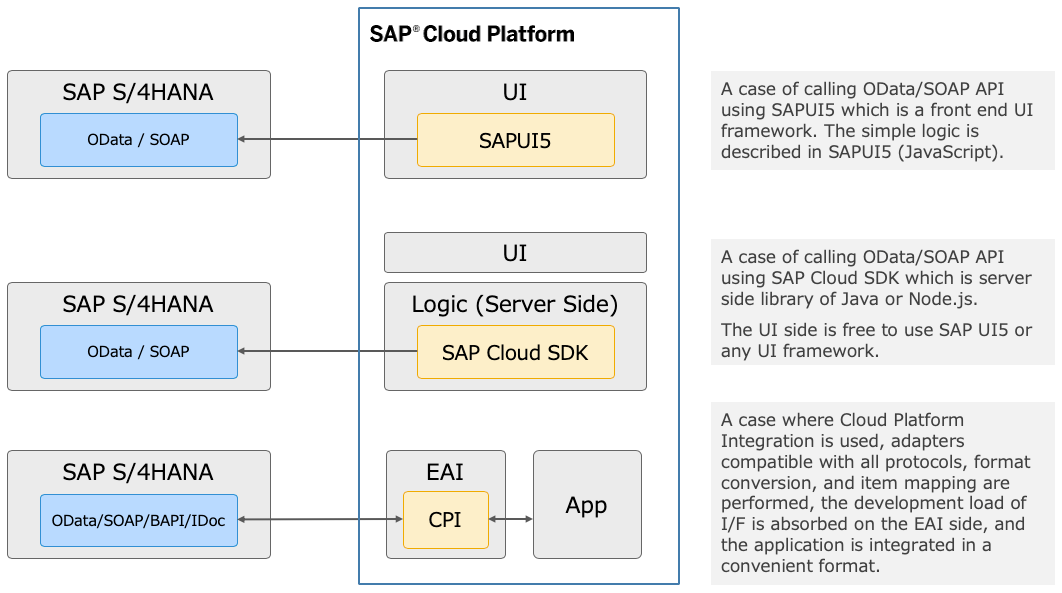Viewport: 1062px width, 593px height.
Task: Click the "SAP Cloud Platform" title
Action: pyautogui.click(x=471, y=34)
